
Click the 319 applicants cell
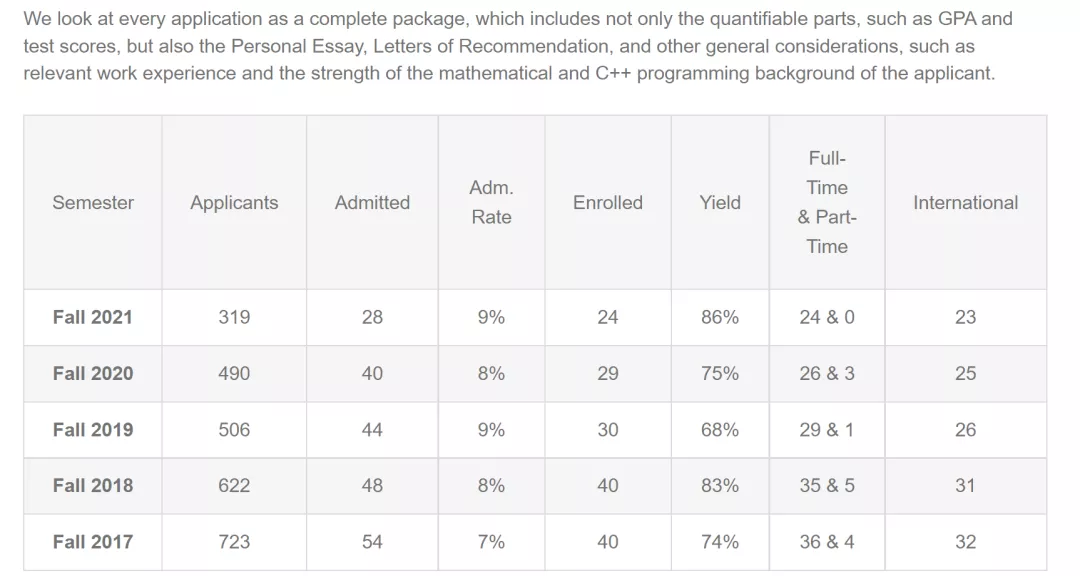point(234,317)
